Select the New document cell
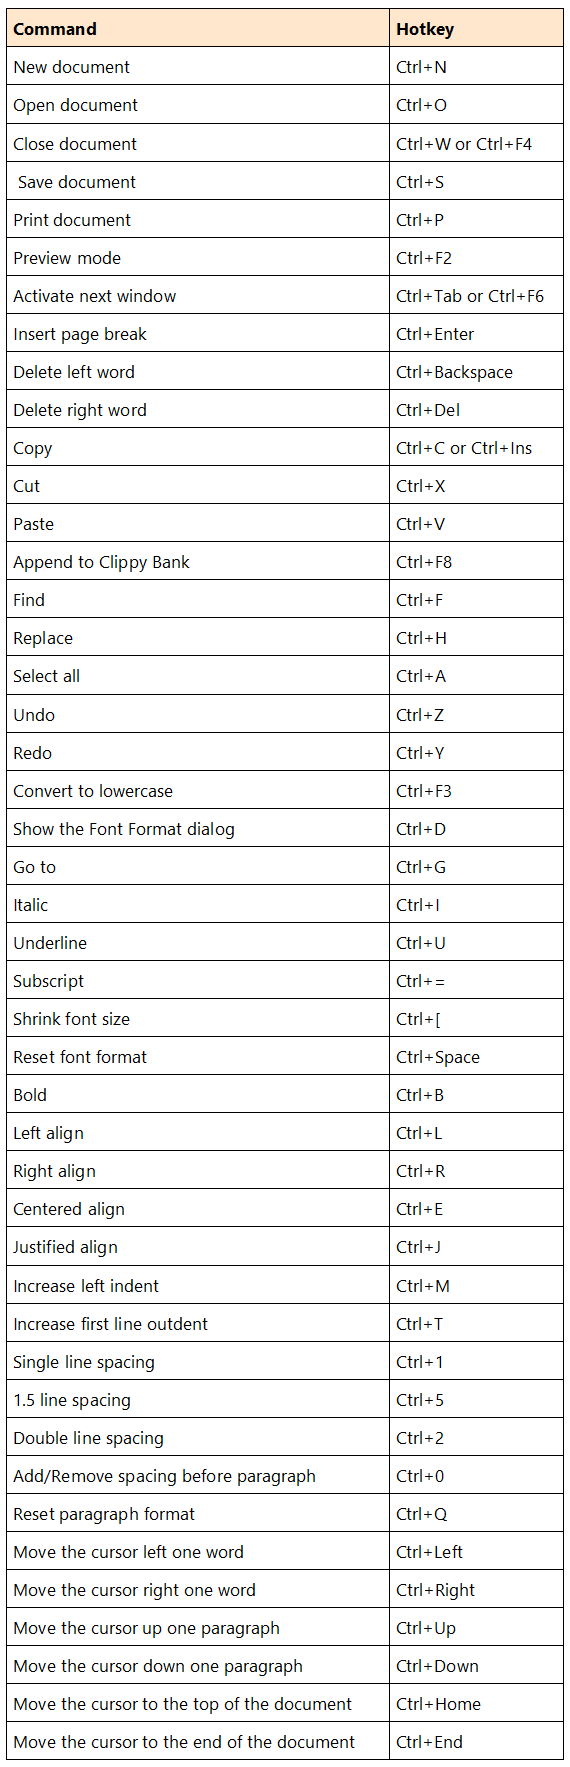Viewport: 570px width, 1767px height. 198,67
